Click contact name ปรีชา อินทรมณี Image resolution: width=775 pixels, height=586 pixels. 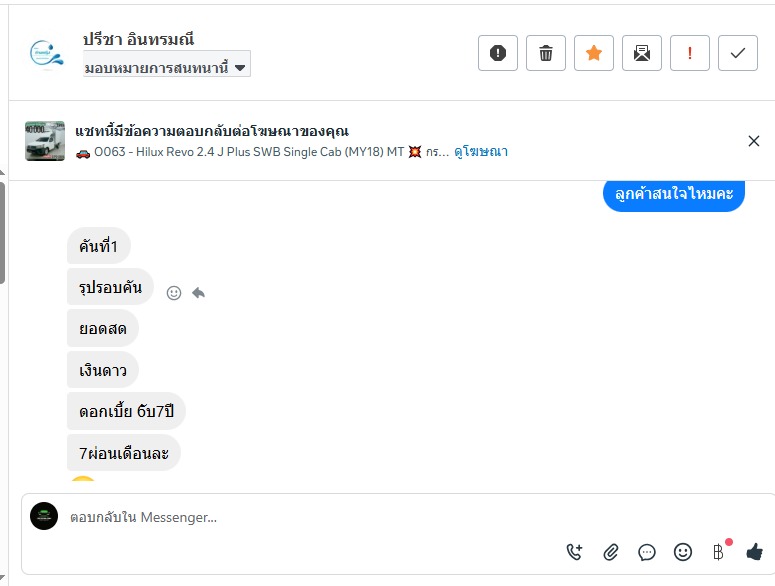(x=138, y=40)
